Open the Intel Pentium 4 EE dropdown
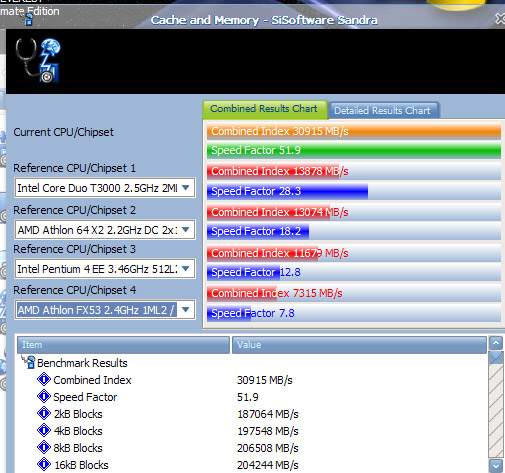 click(x=186, y=269)
